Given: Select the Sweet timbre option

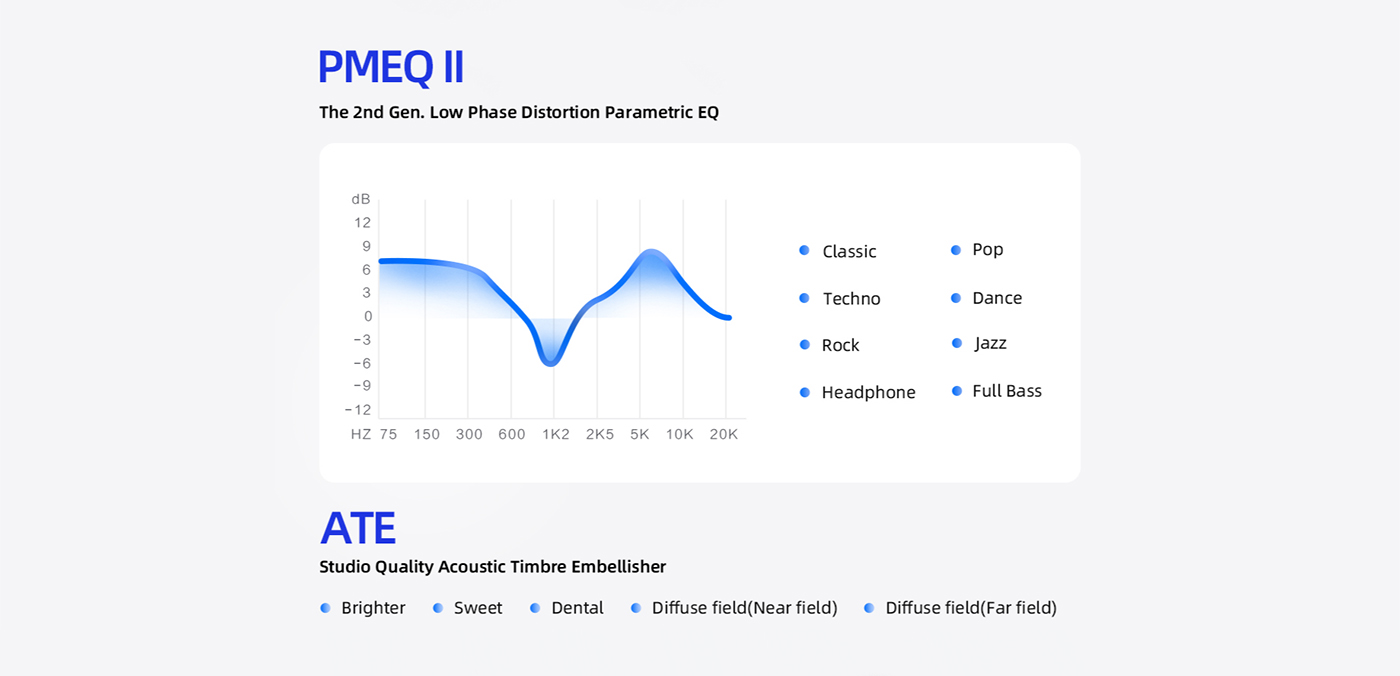Looking at the screenshot, I should 477,608.
